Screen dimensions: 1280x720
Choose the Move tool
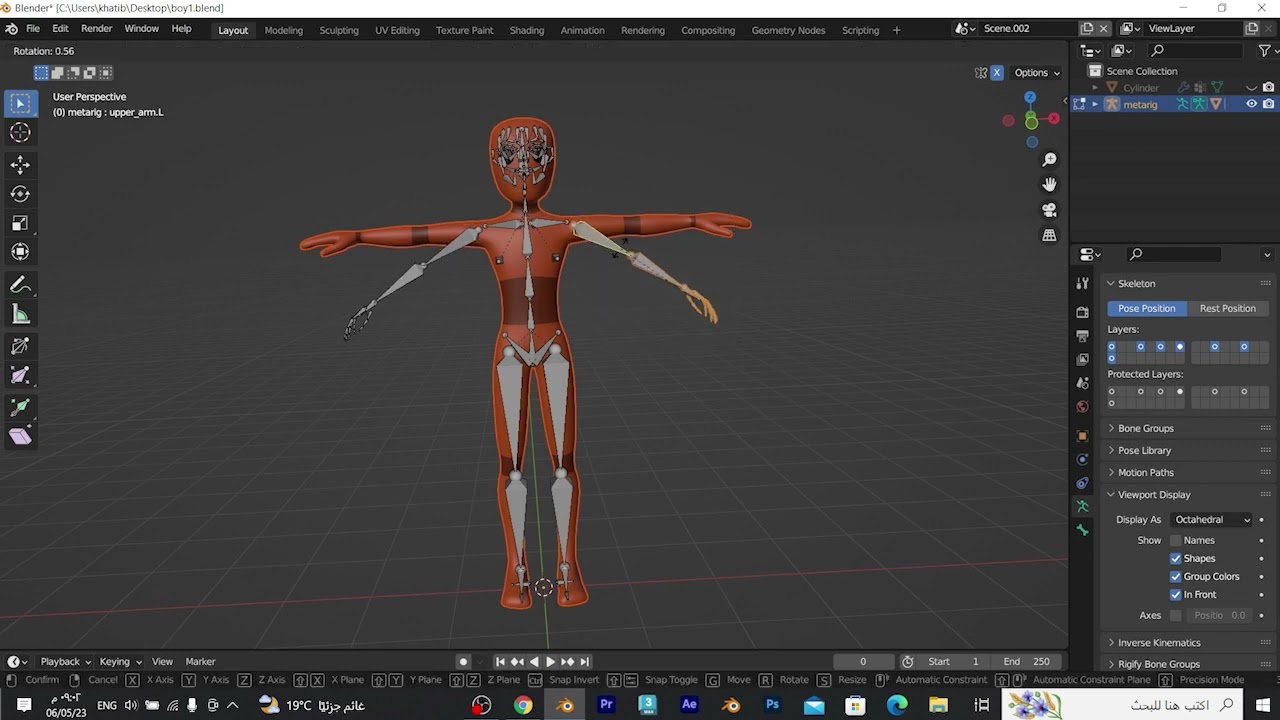point(20,165)
